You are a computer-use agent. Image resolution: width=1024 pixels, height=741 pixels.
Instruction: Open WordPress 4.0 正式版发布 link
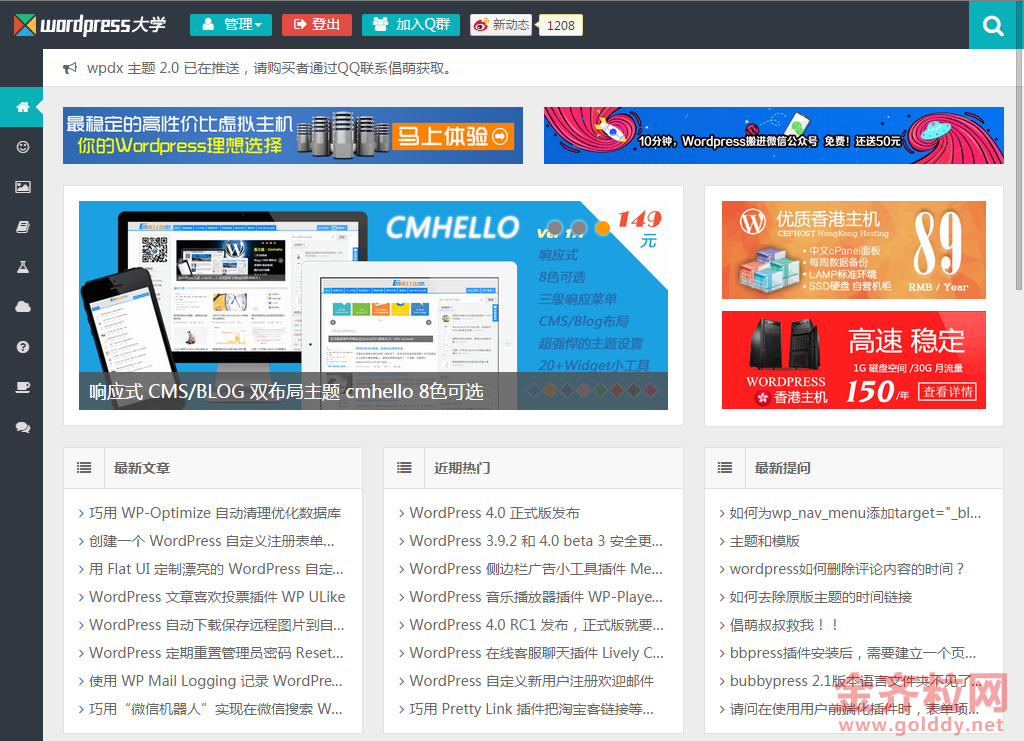click(x=494, y=513)
